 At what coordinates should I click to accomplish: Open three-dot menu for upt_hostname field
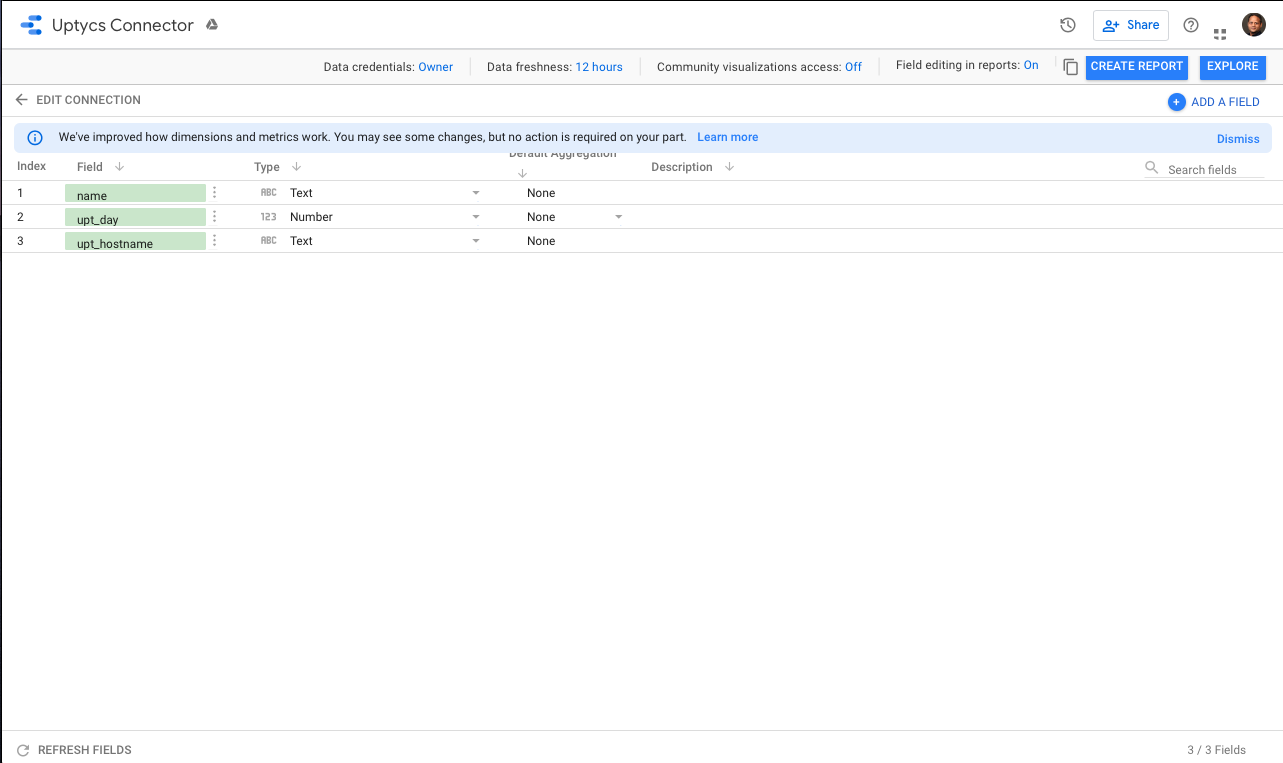tap(214, 241)
